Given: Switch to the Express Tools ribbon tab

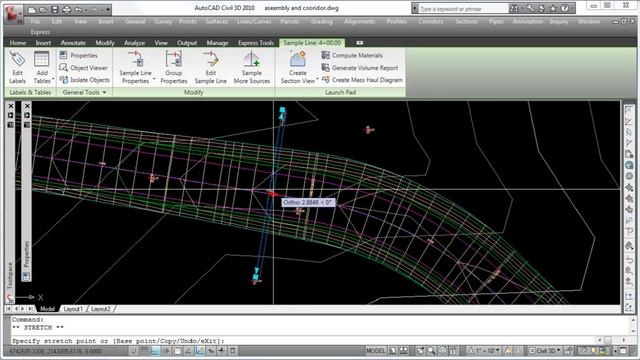Looking at the screenshot, I should 256,43.
